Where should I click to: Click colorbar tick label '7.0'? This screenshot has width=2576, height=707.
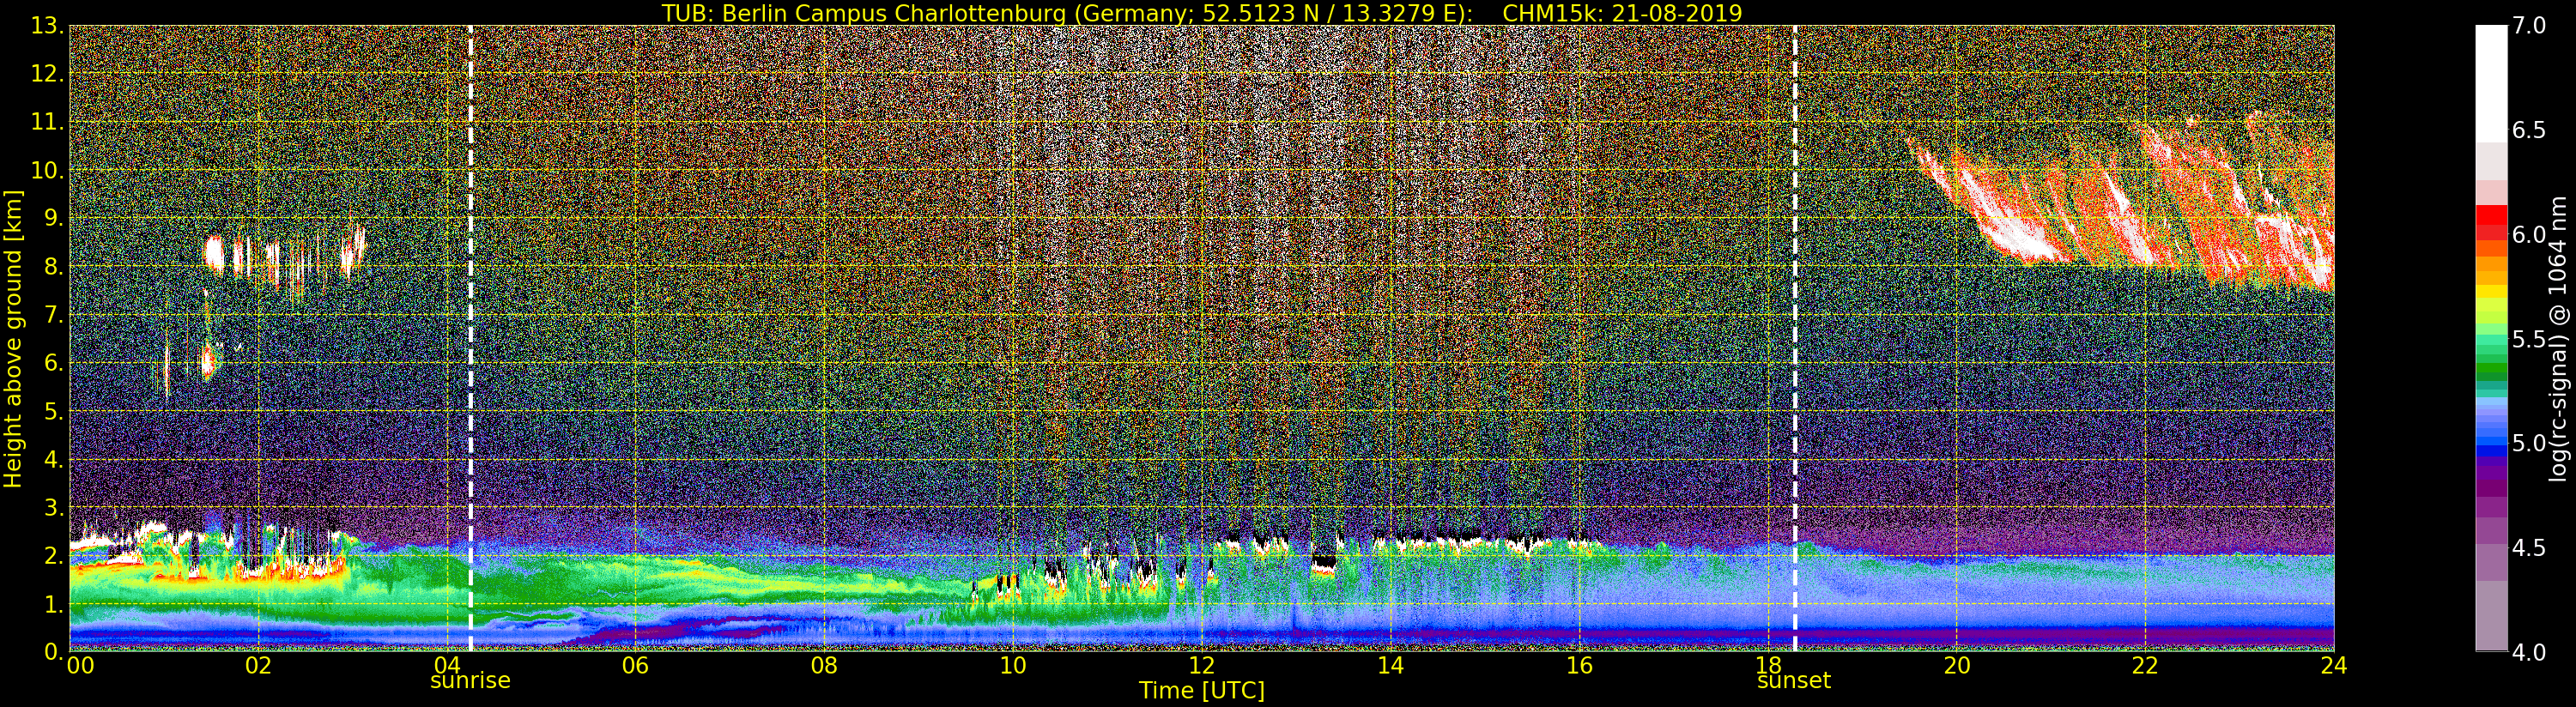(x=2529, y=26)
